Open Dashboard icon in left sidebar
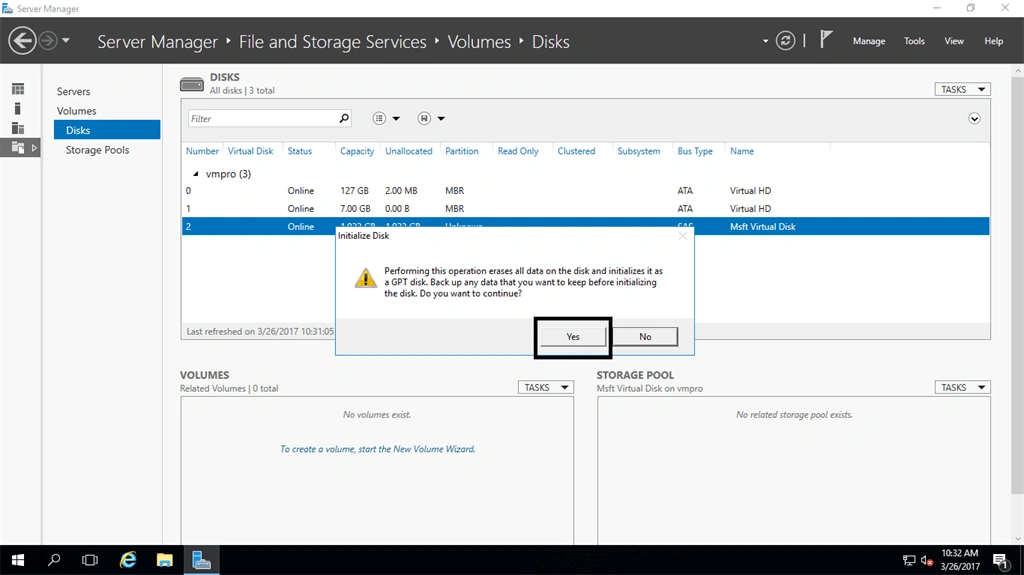The image size is (1024, 575). click(18, 89)
